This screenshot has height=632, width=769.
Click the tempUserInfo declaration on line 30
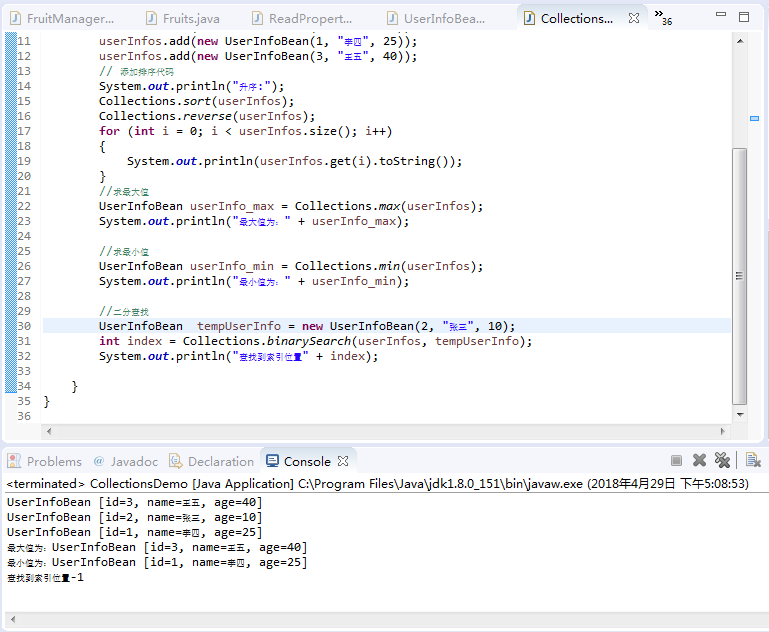(x=307, y=327)
